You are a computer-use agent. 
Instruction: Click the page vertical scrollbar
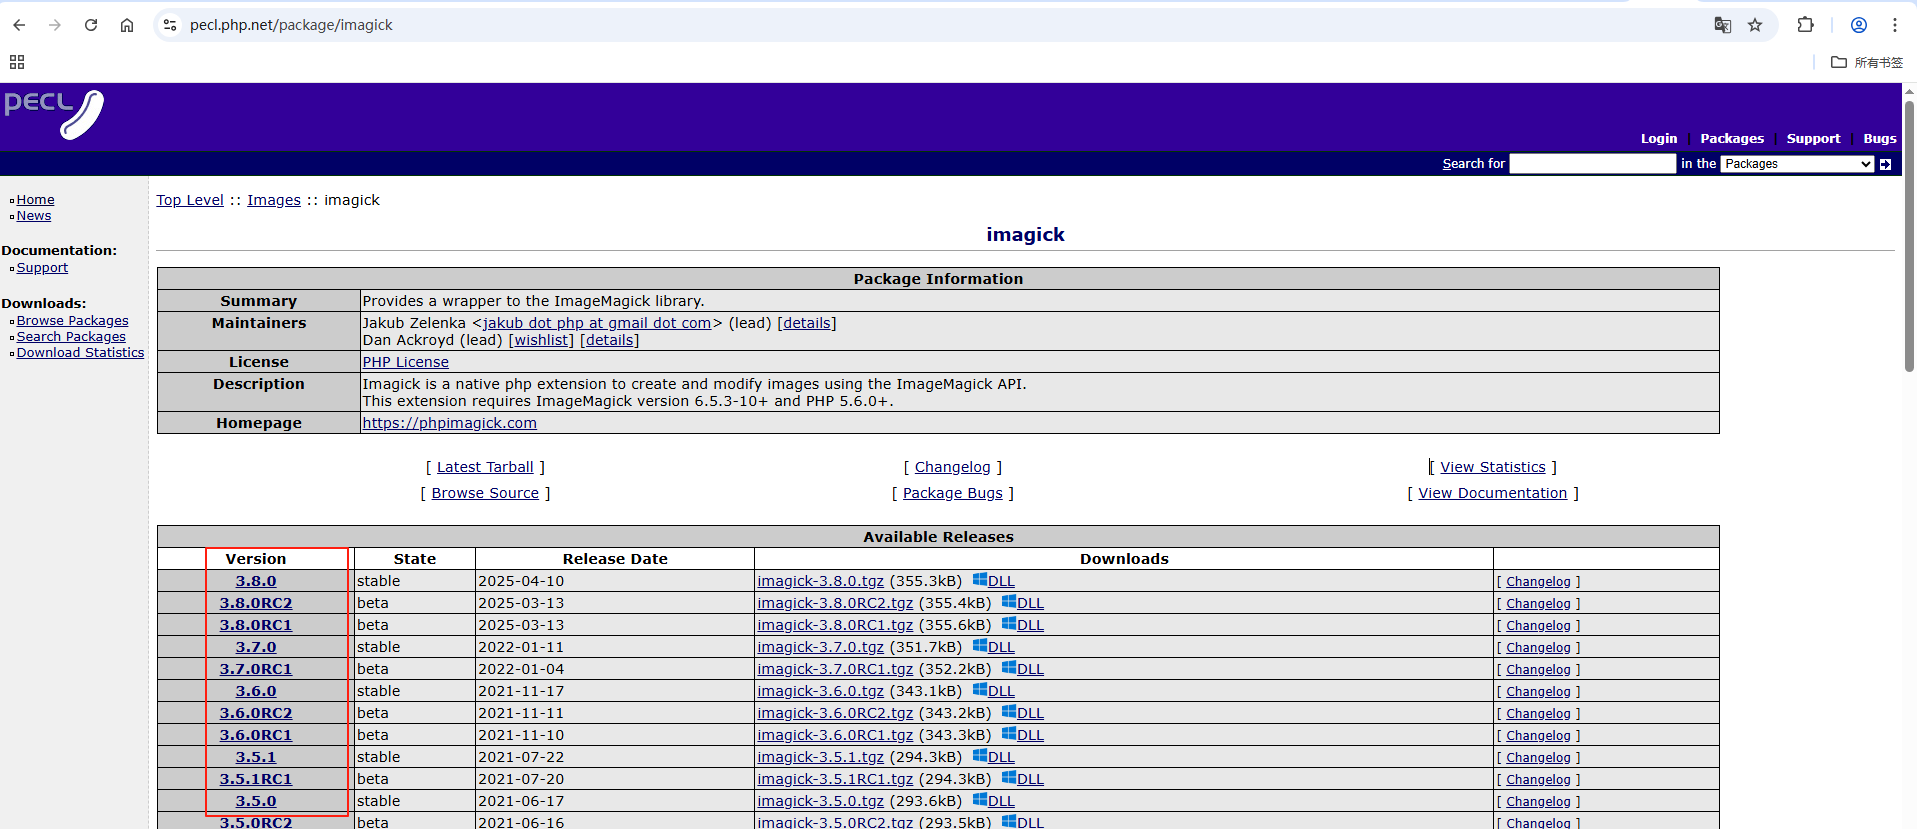tap(1909, 235)
